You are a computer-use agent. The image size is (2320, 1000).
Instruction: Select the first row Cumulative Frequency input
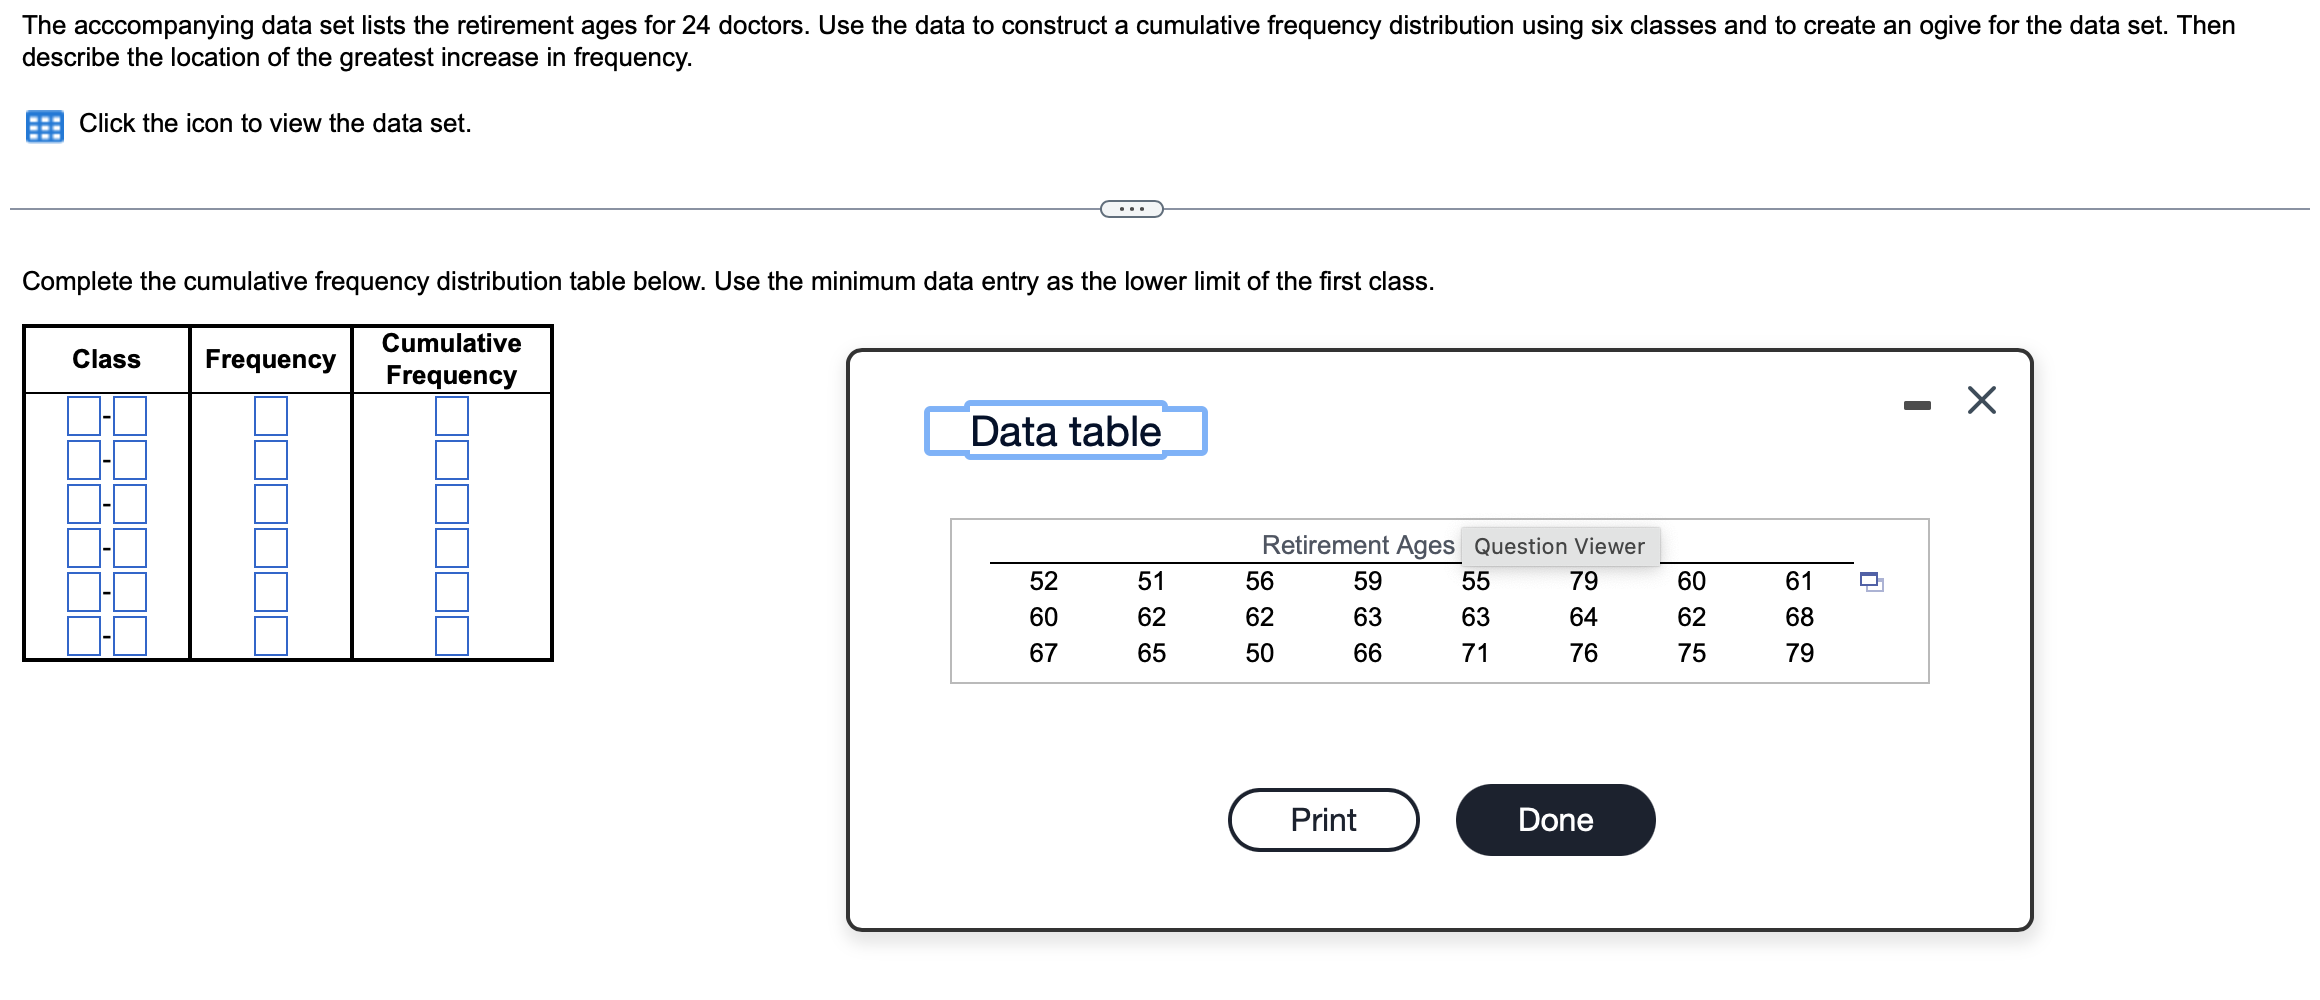coord(452,416)
